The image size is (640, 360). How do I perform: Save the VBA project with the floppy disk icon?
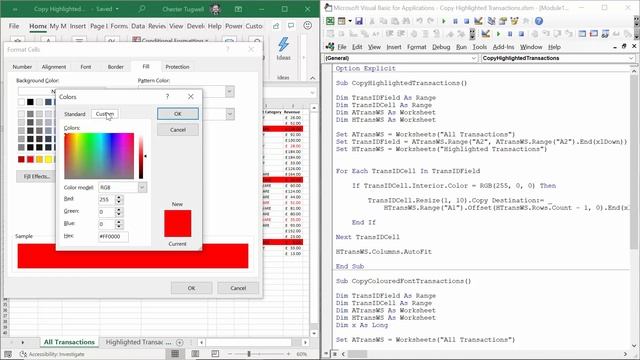point(359,21)
